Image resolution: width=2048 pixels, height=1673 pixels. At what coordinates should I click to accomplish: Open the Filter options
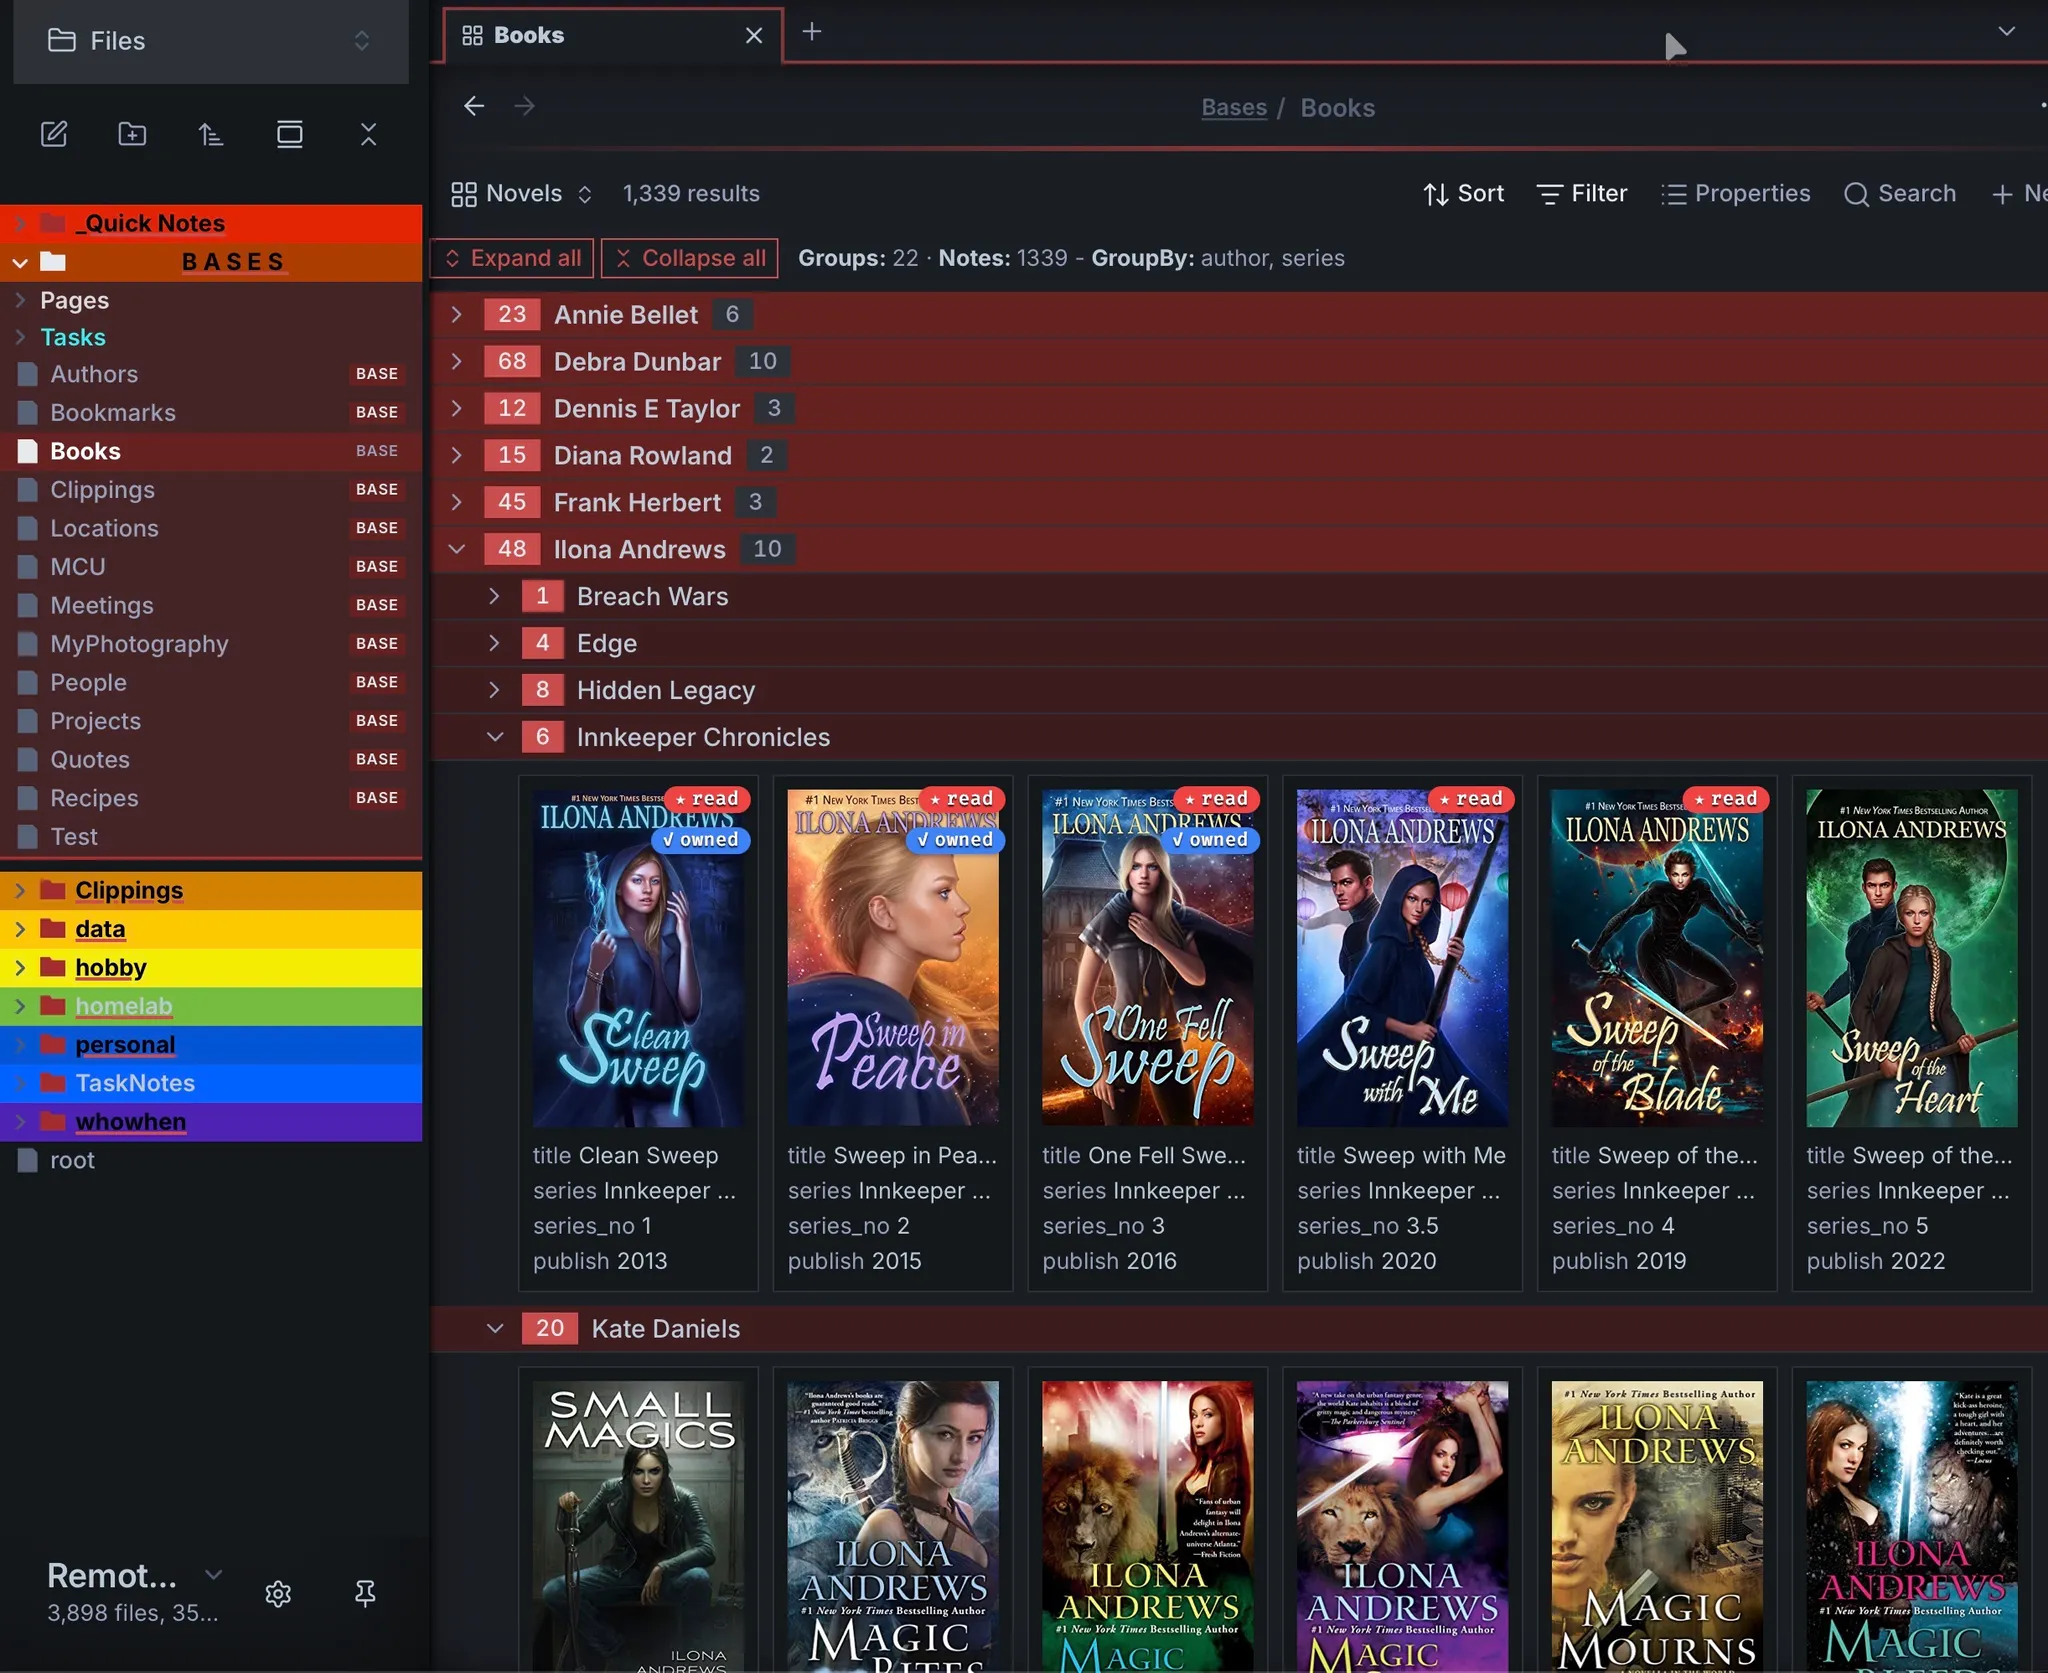[x=1582, y=194]
